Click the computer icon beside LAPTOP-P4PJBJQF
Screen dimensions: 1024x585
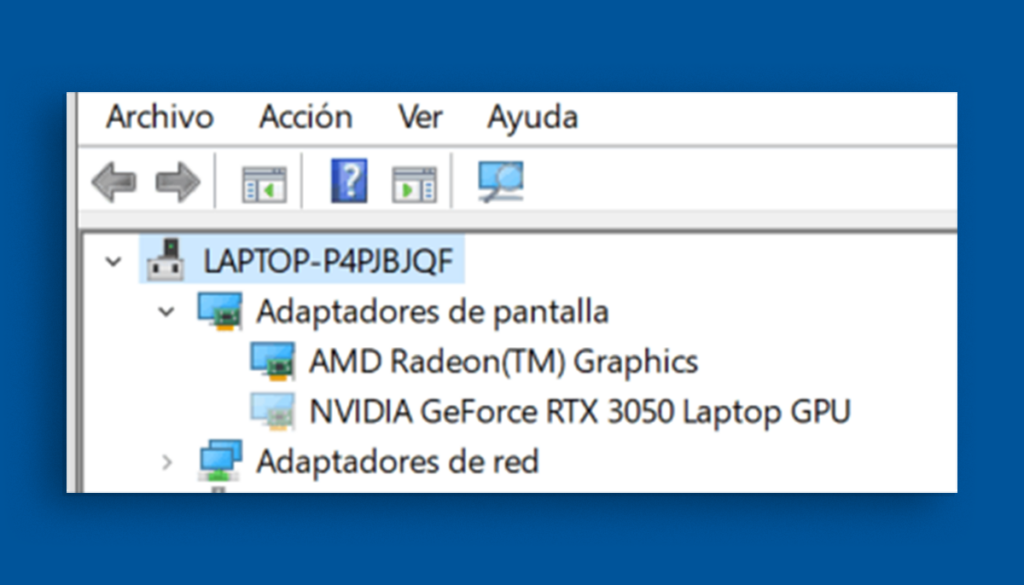click(168, 258)
